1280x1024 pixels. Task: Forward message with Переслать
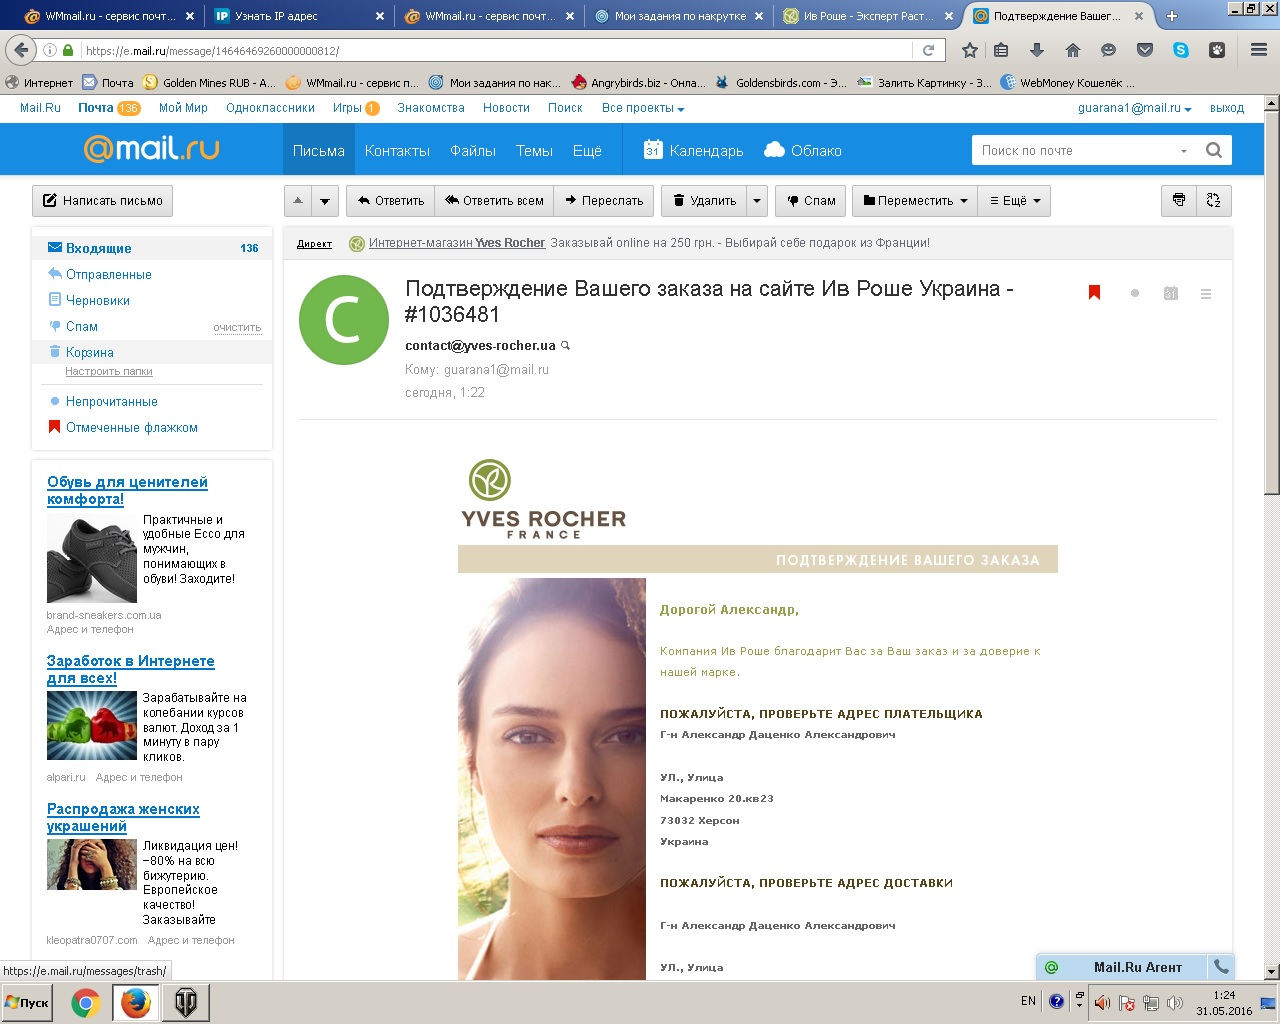pyautogui.click(x=604, y=200)
